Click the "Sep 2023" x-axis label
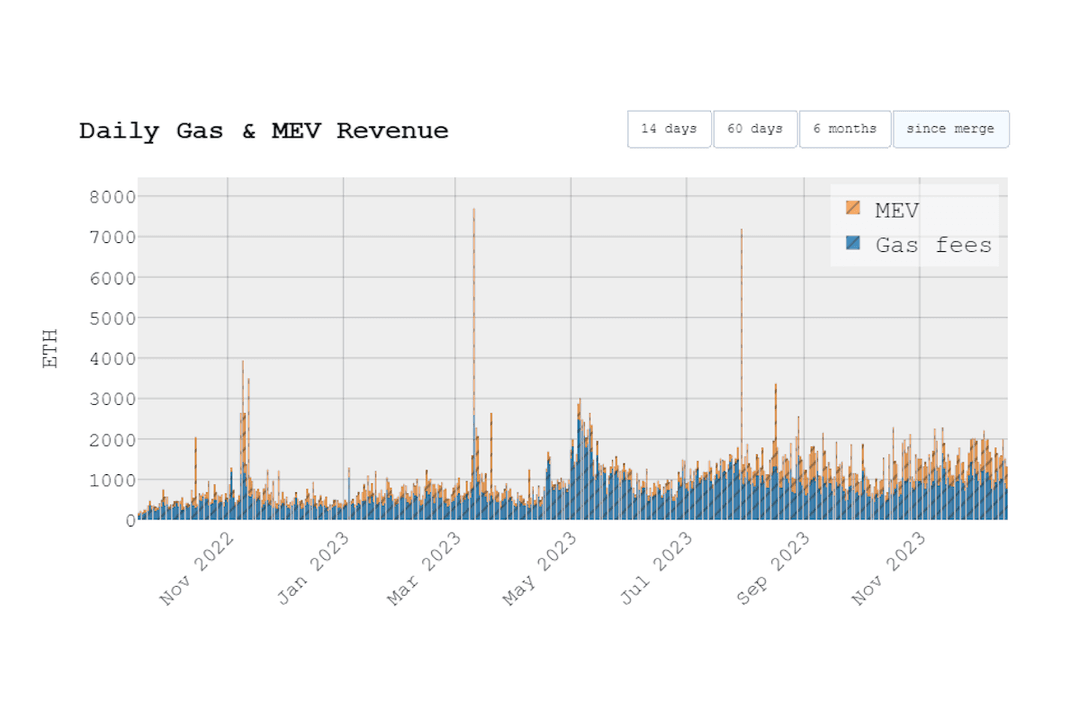Screen dimensions: 1080x720 coord(773,569)
